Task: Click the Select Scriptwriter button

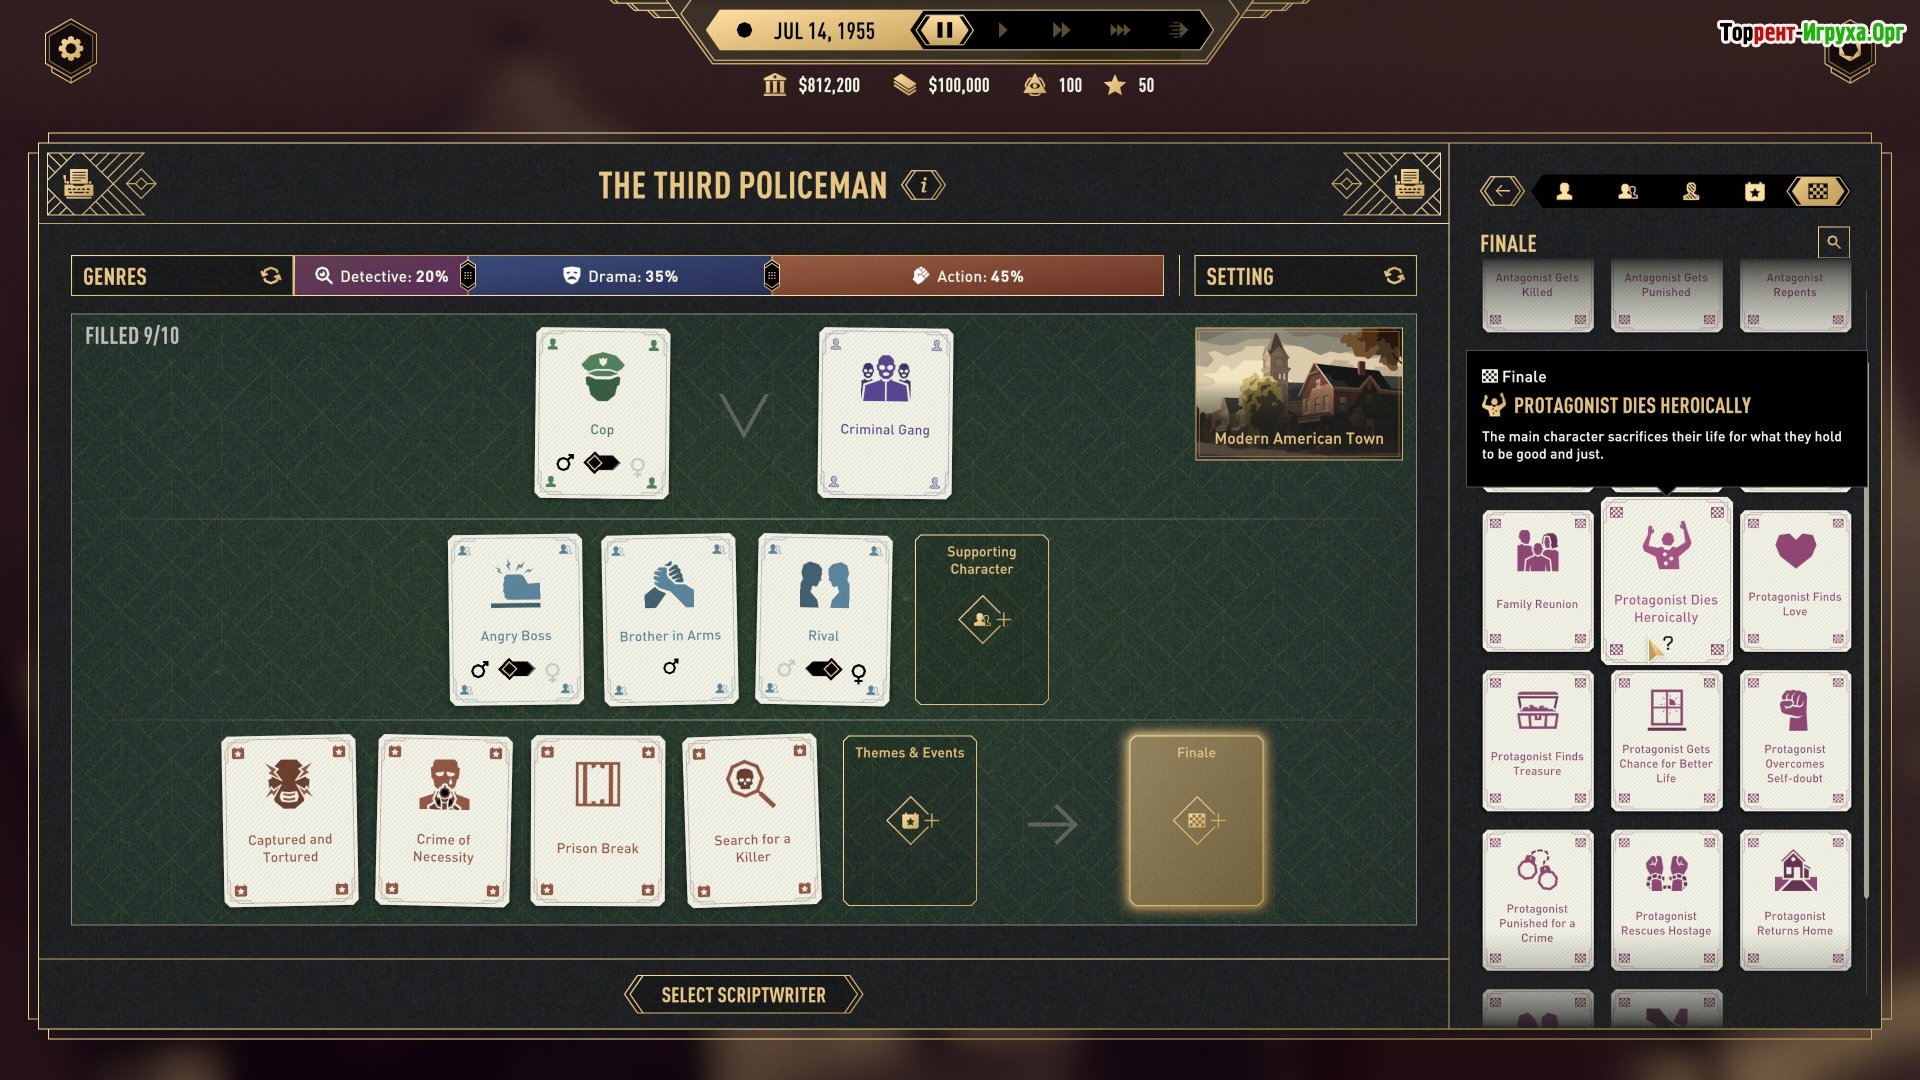Action: point(743,995)
